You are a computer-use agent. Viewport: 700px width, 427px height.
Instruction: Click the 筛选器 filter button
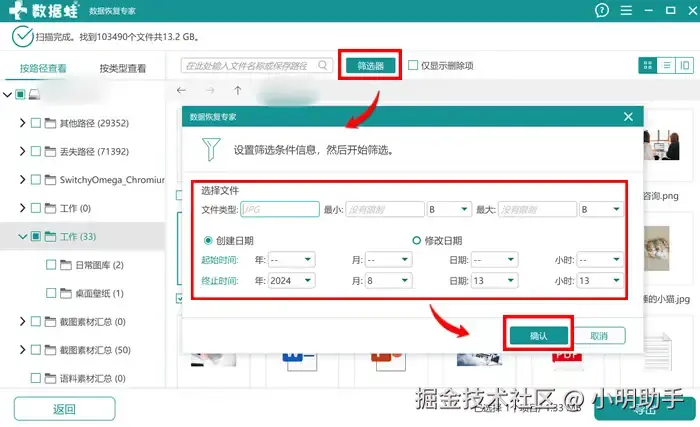click(371, 66)
